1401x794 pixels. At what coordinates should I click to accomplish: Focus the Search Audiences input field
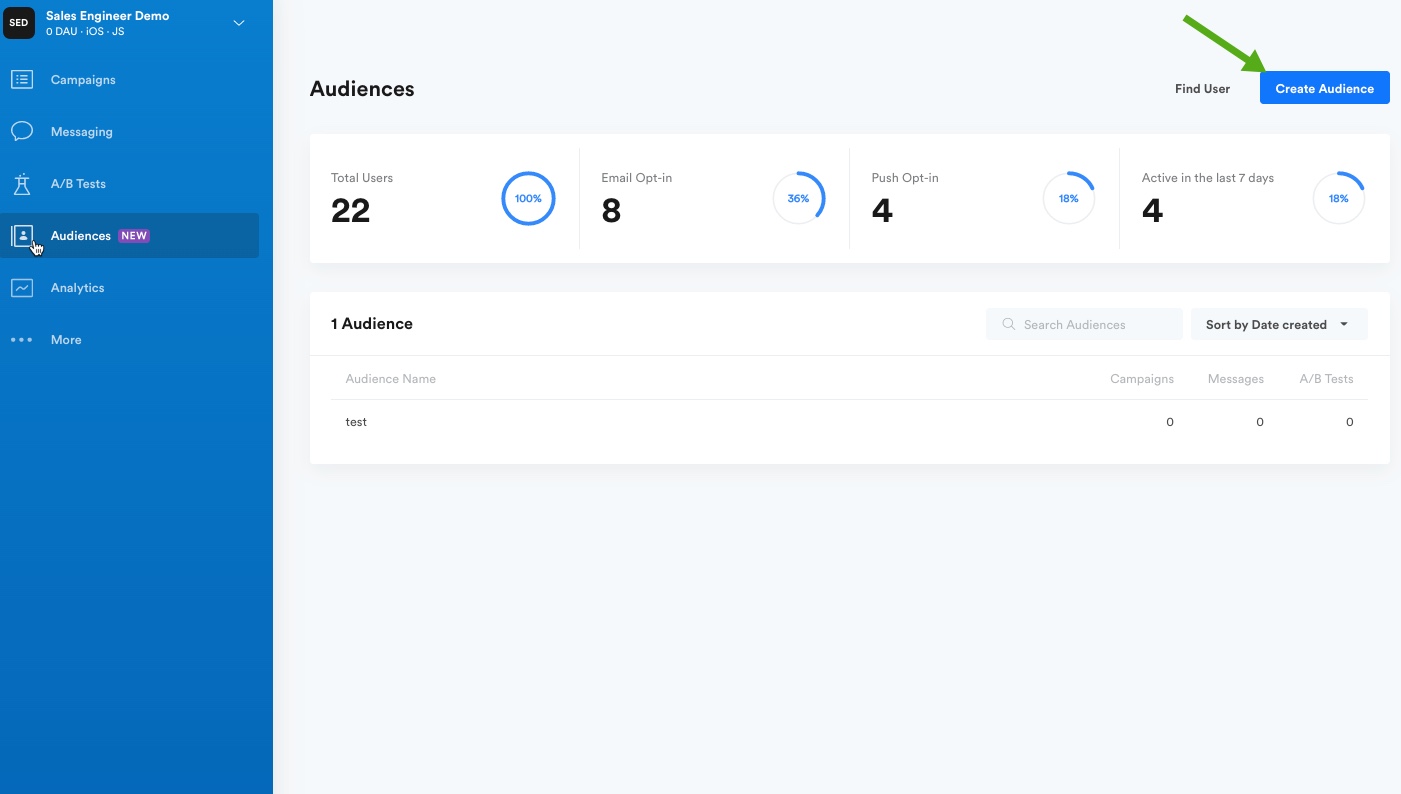coord(1084,324)
